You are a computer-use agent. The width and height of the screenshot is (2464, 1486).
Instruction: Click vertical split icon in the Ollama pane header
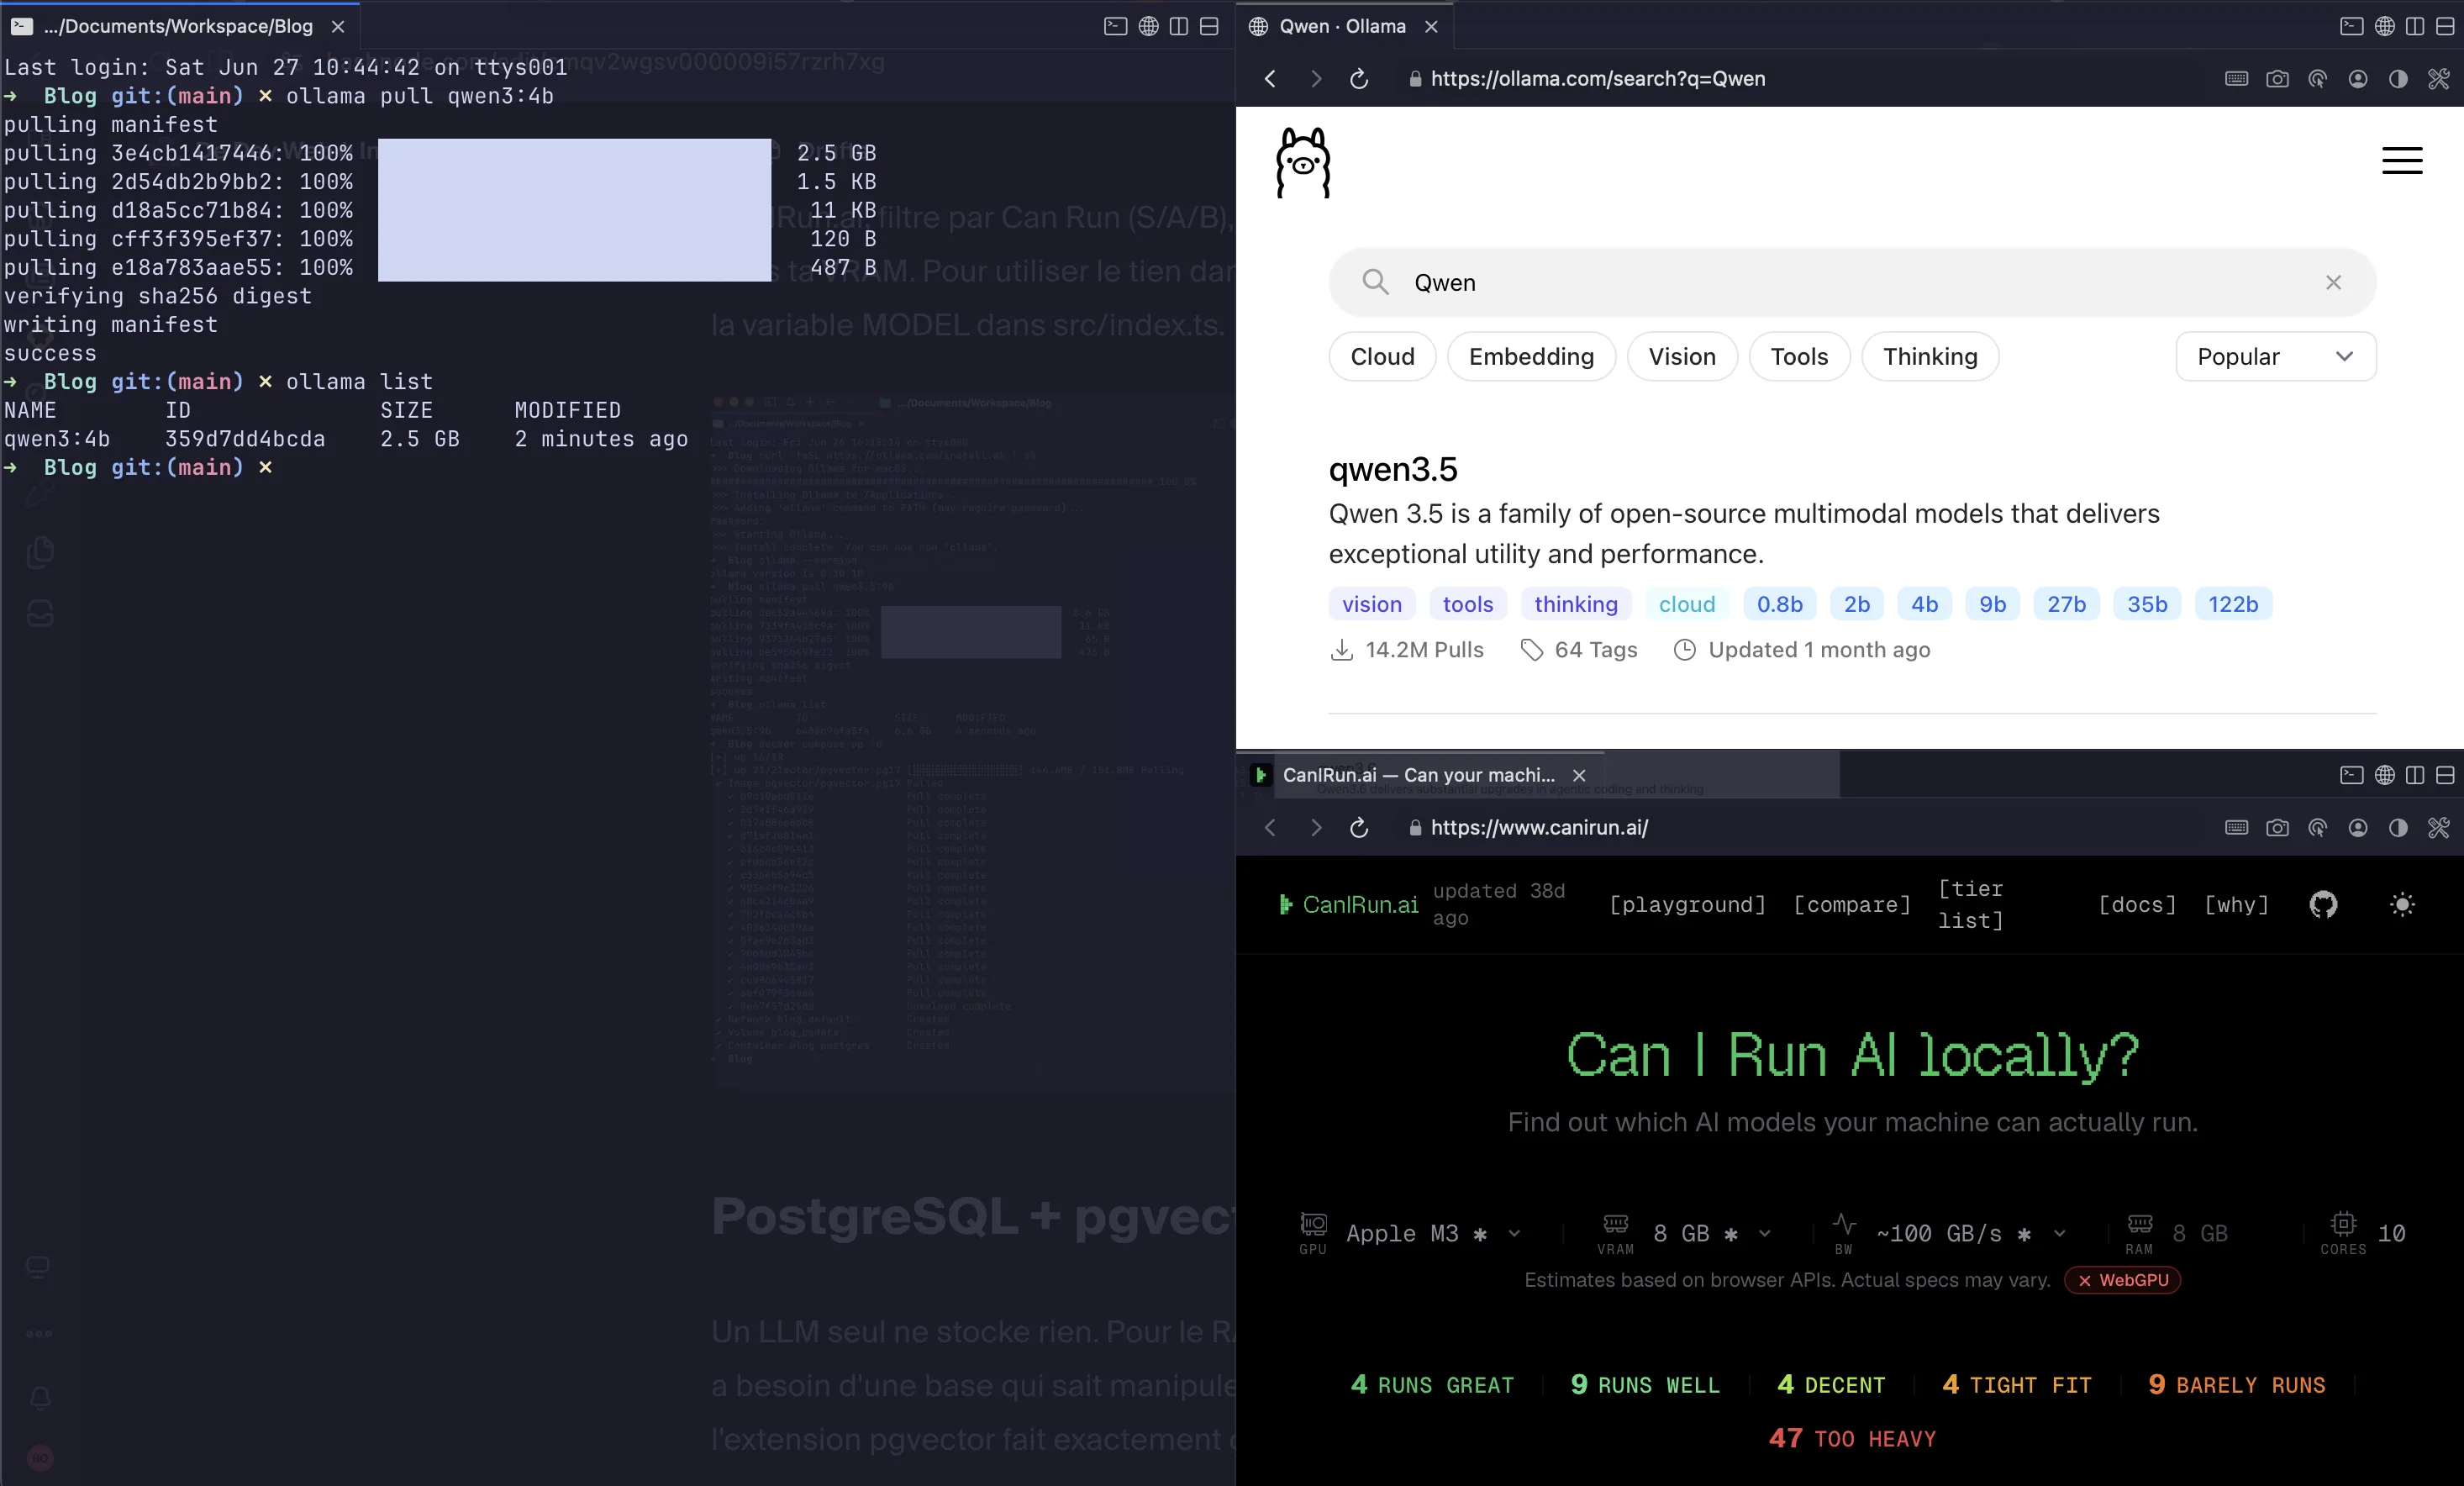pyautogui.click(x=2415, y=26)
